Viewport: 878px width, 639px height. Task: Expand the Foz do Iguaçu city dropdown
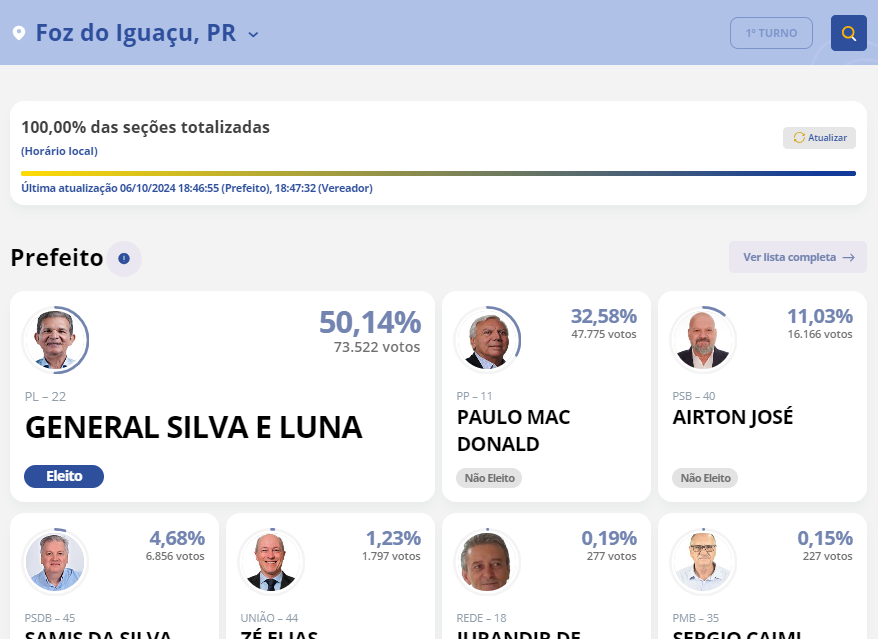pos(253,34)
